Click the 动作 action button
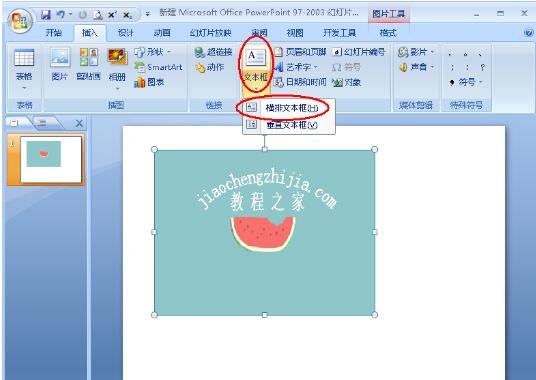 [x=209, y=67]
